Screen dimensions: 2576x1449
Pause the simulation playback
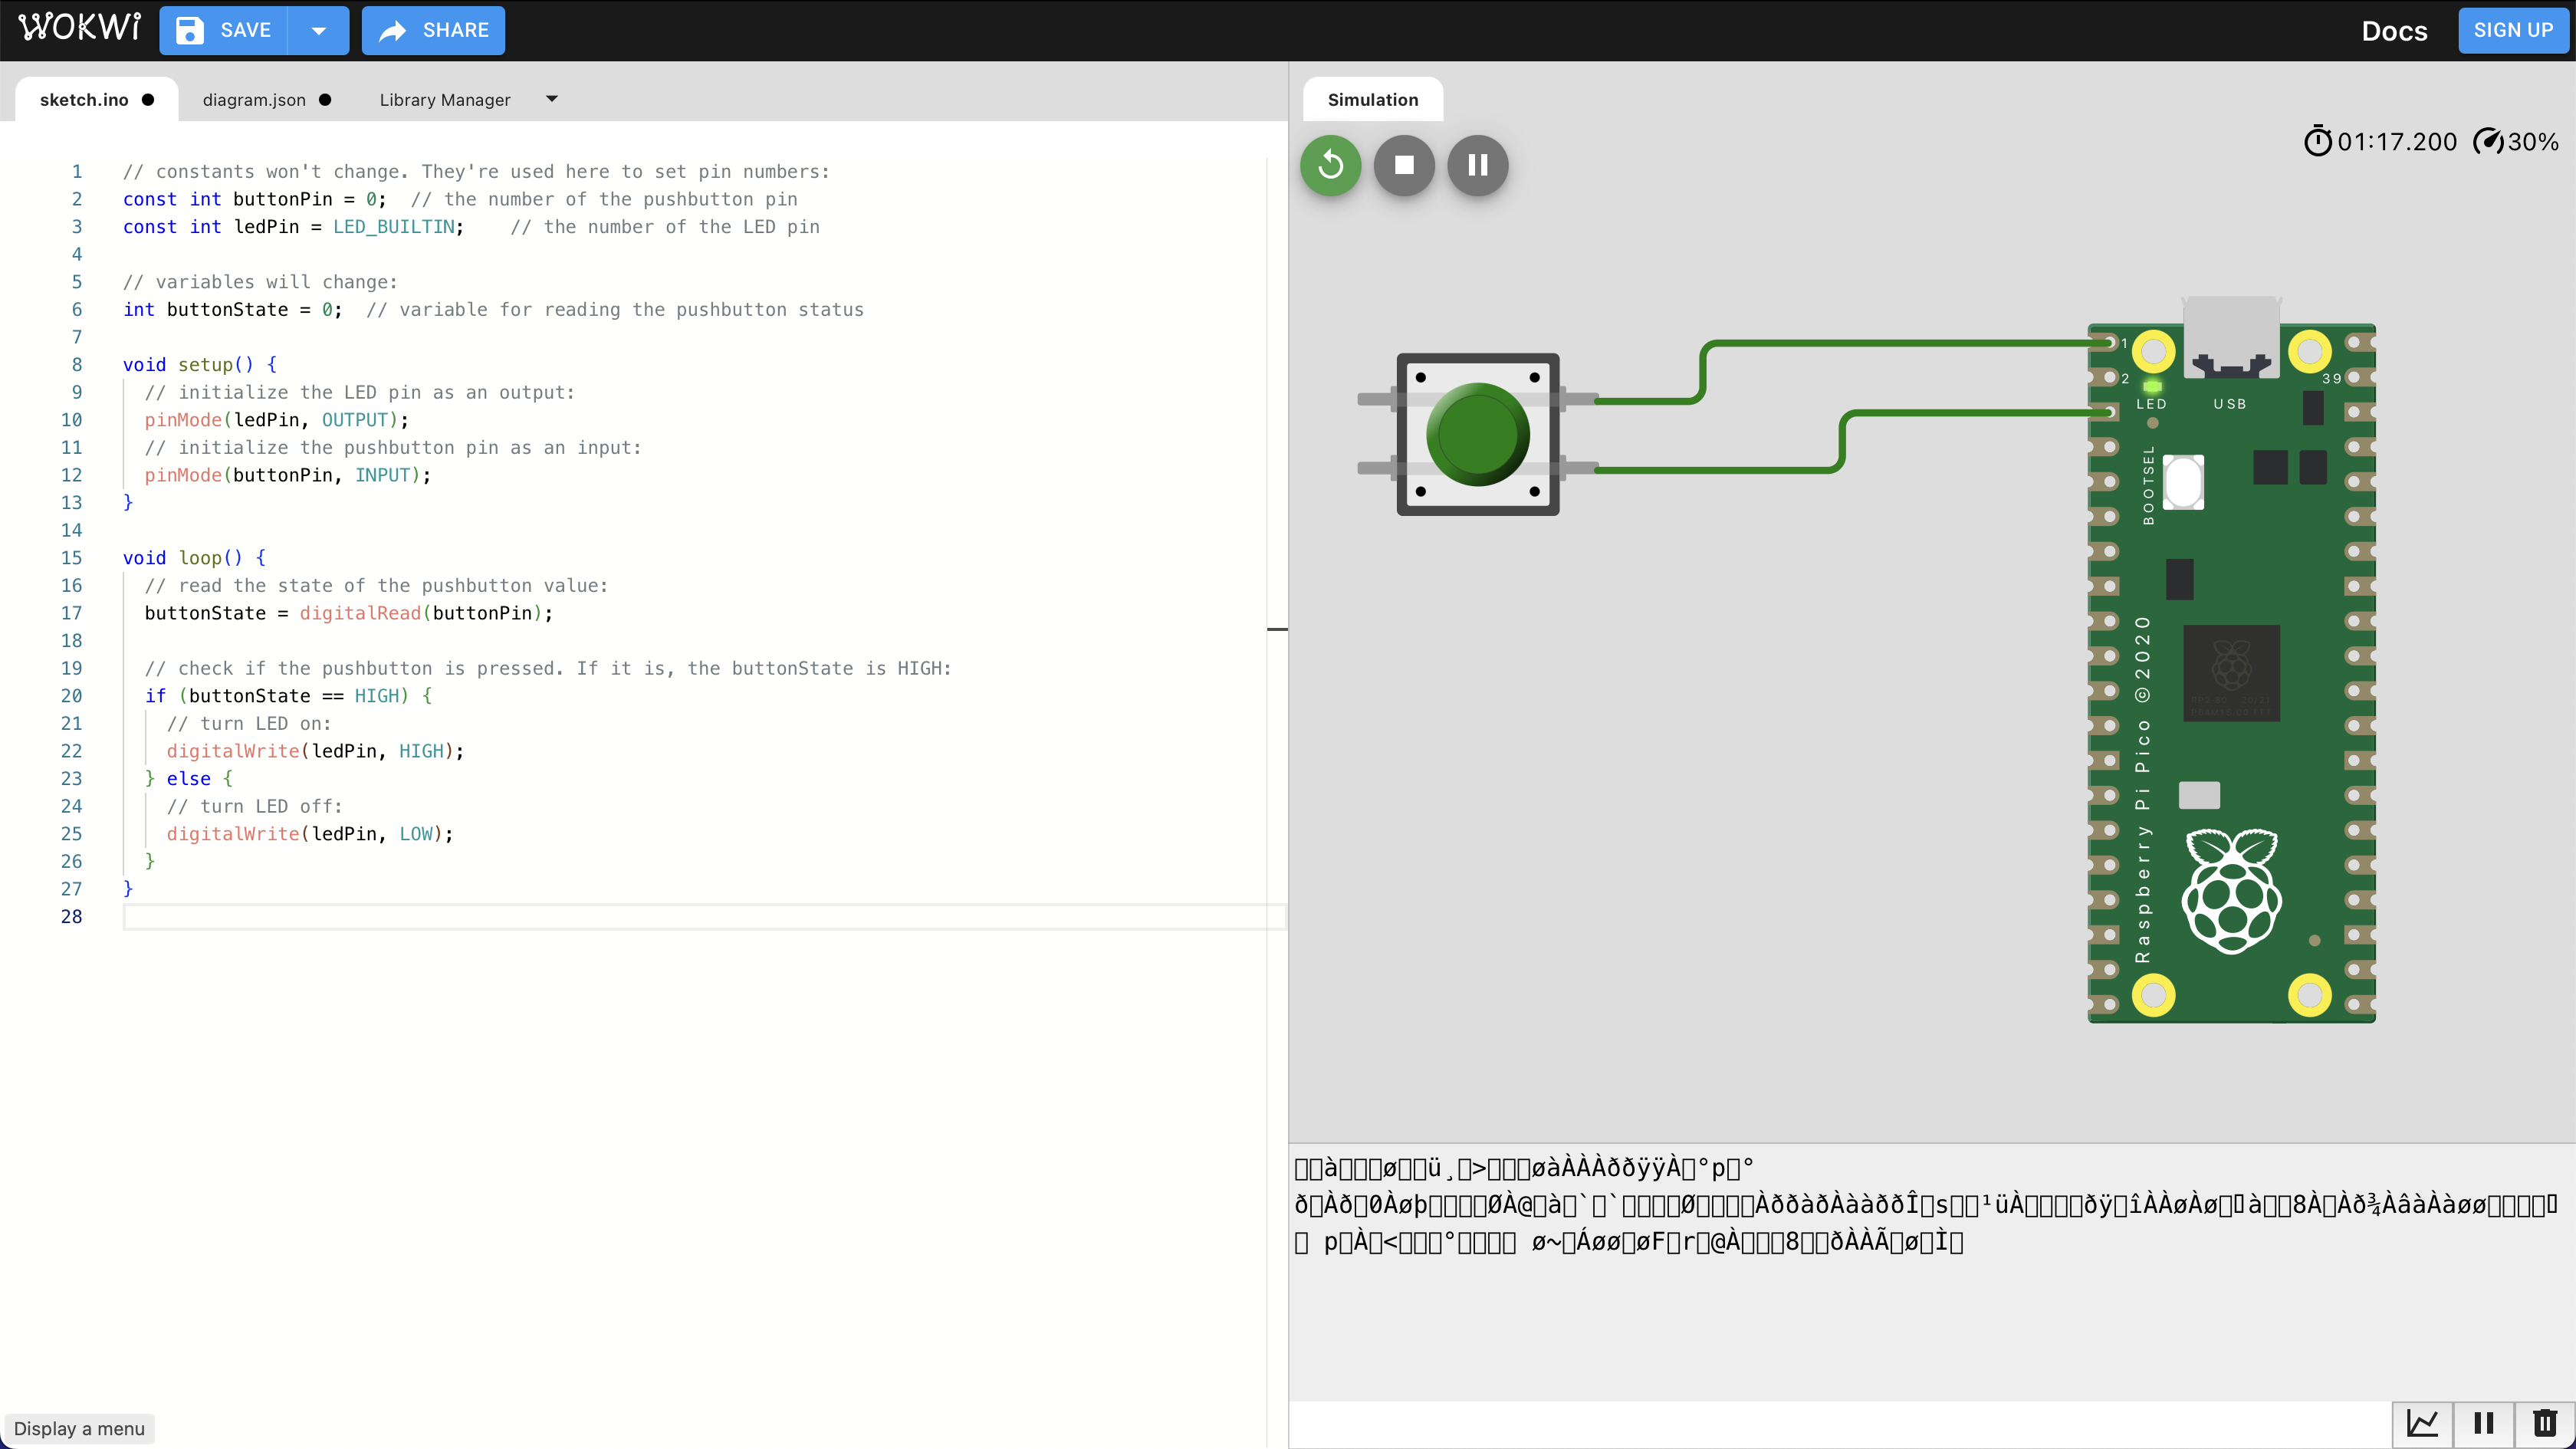click(x=1477, y=165)
